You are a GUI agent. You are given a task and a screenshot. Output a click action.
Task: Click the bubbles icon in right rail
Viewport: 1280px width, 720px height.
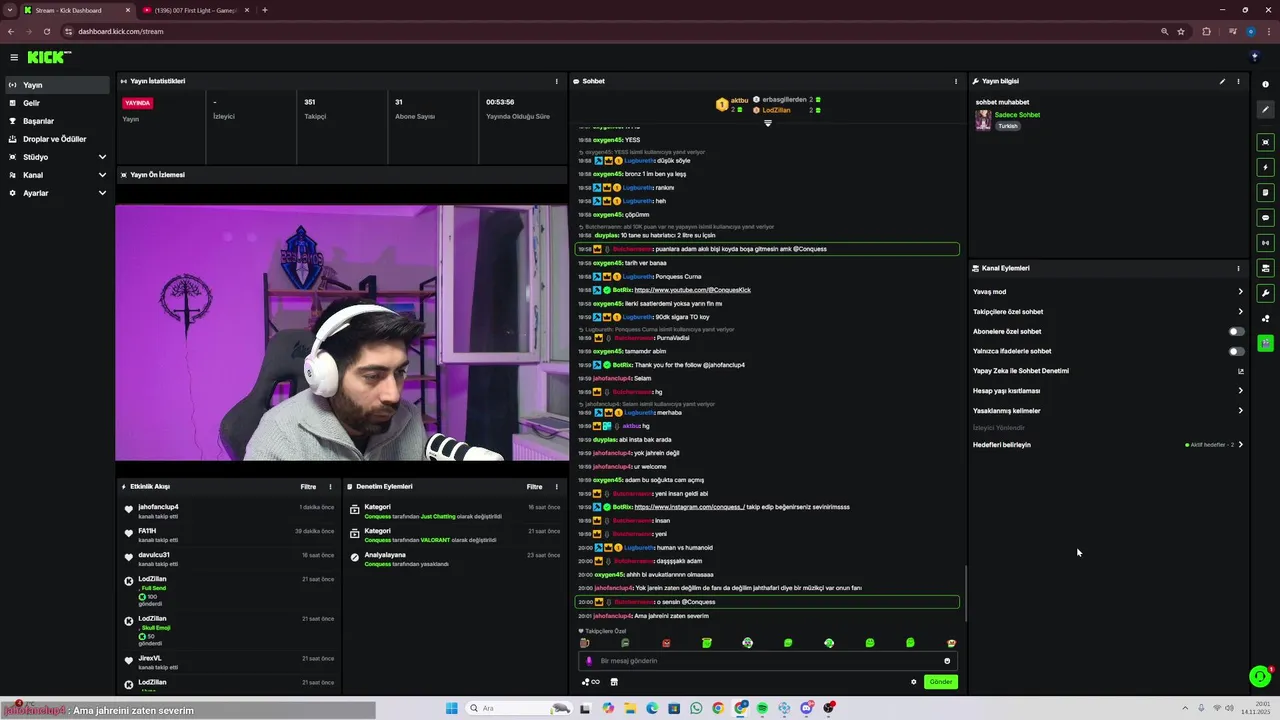pos(1265,318)
